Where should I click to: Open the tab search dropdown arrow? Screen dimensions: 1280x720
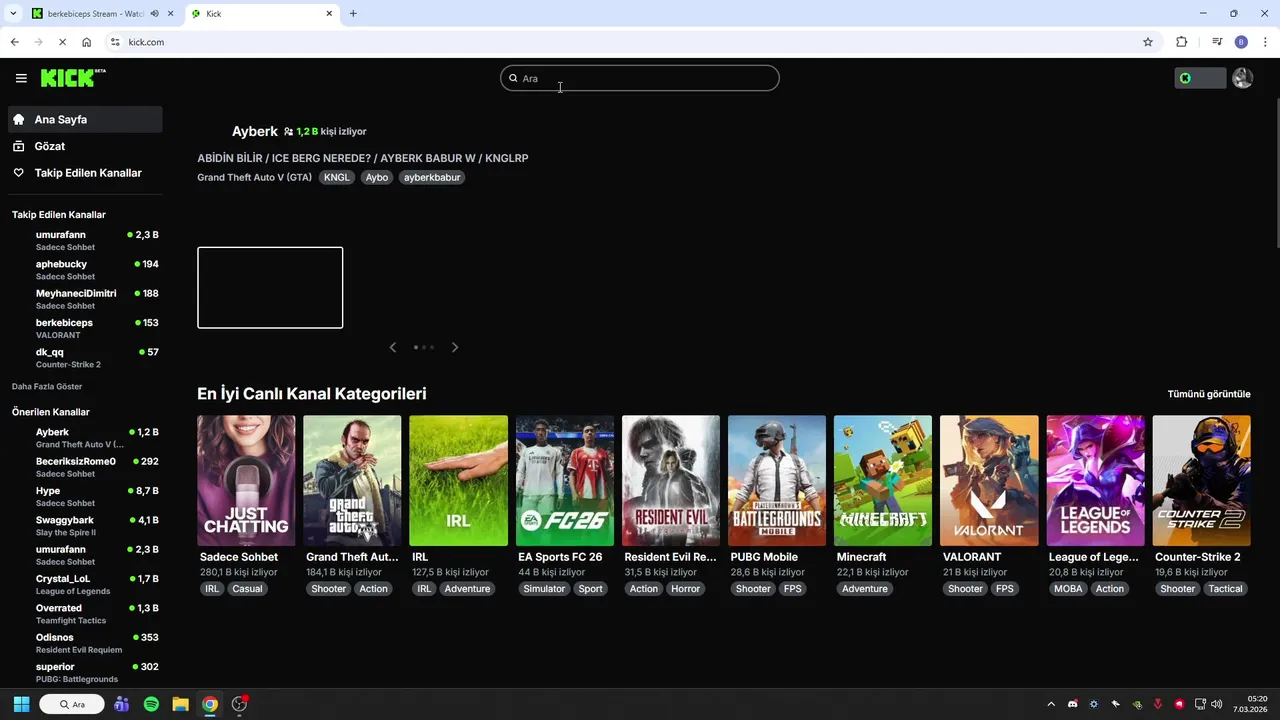point(13,14)
